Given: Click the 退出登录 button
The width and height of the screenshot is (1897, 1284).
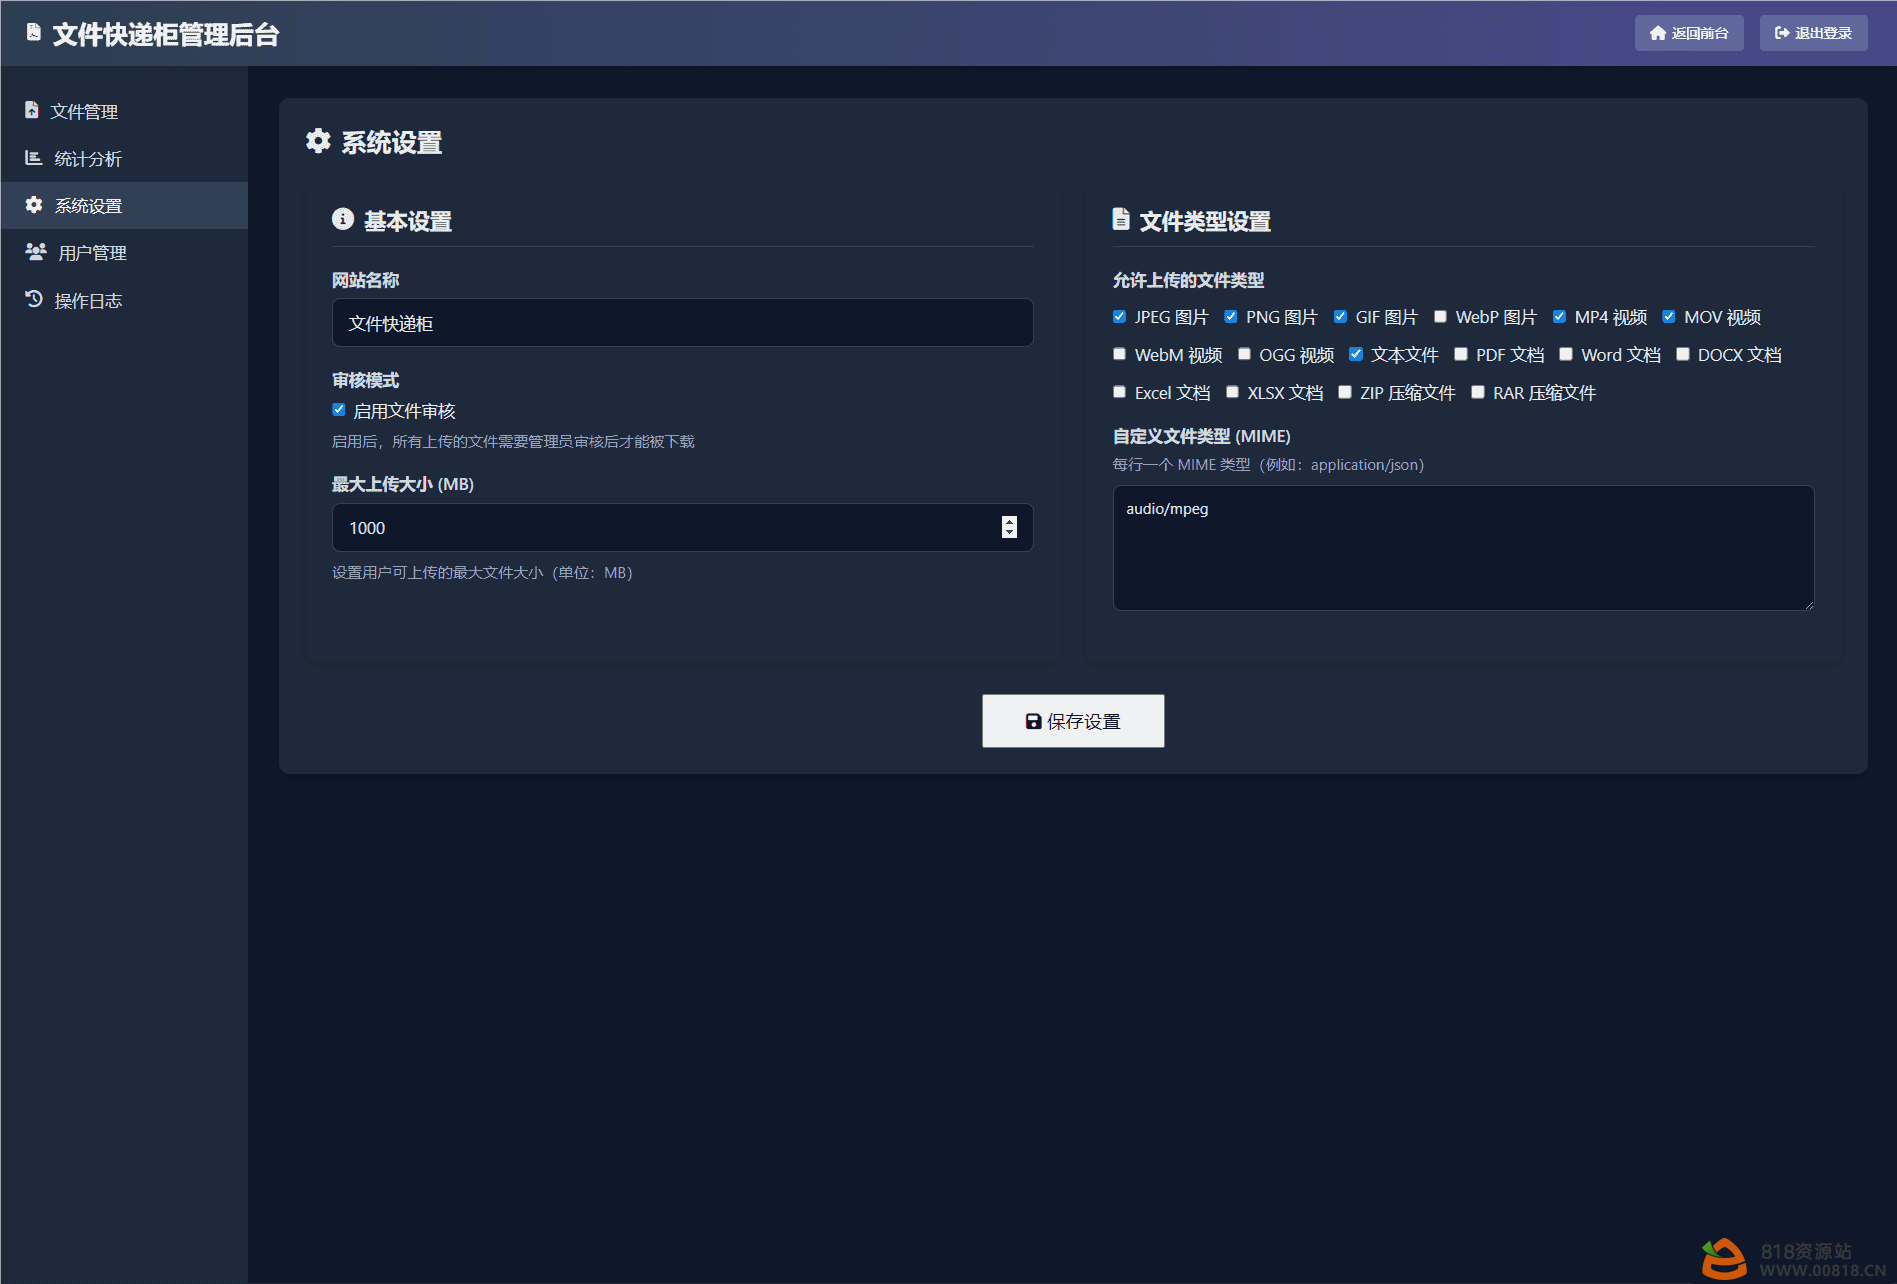Looking at the screenshot, I should (x=1812, y=32).
